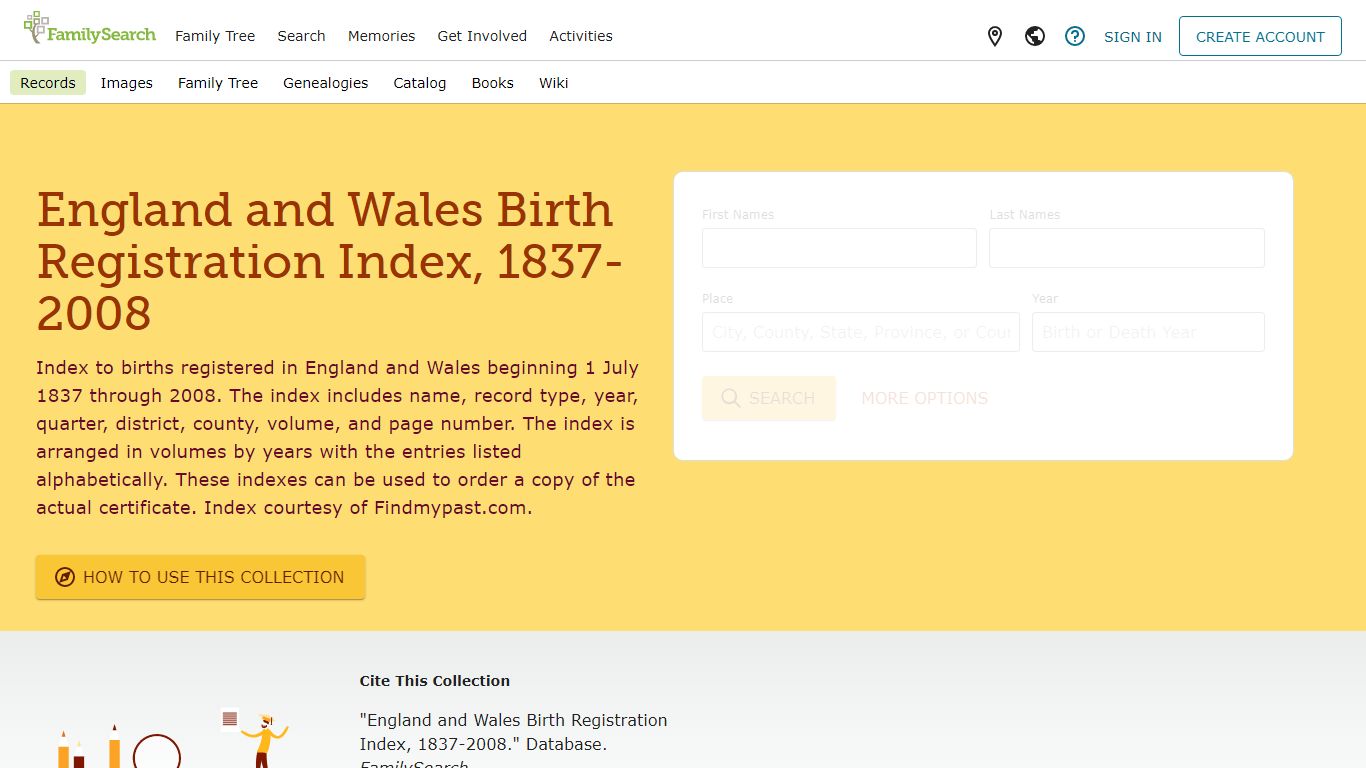Switch to the Catalog tab
This screenshot has height=768, width=1366.
[x=420, y=83]
